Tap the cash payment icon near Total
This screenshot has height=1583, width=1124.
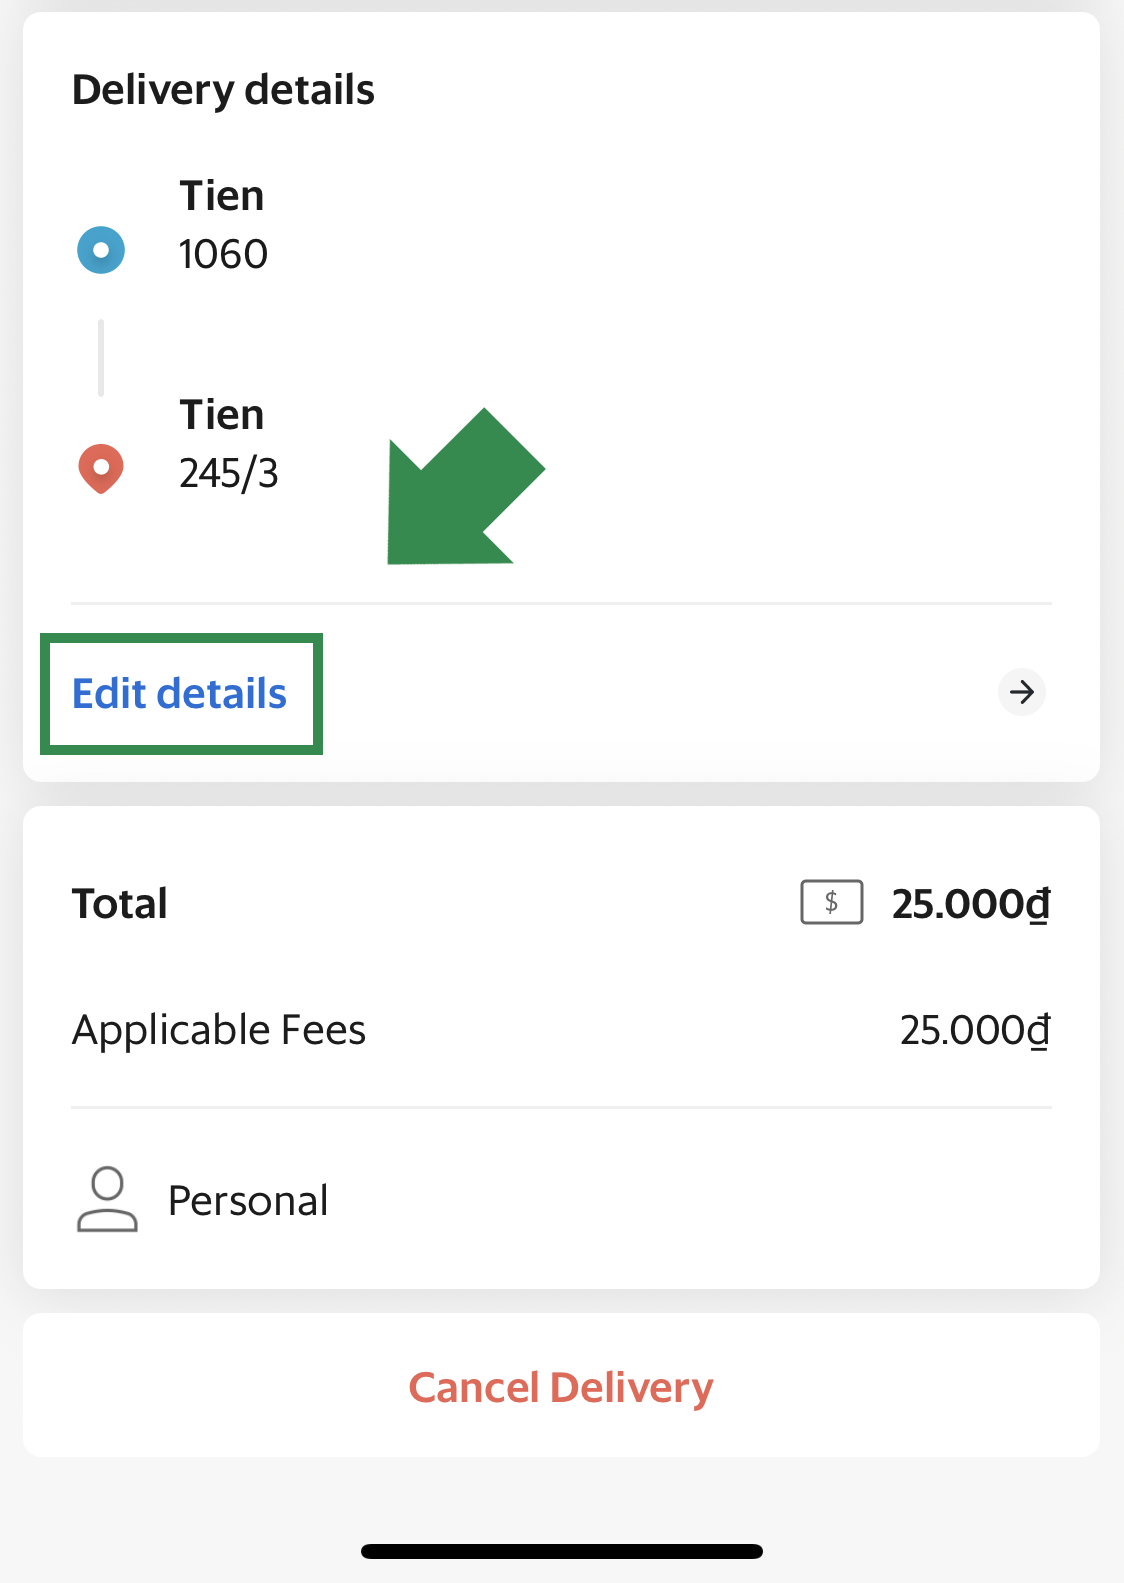(832, 902)
